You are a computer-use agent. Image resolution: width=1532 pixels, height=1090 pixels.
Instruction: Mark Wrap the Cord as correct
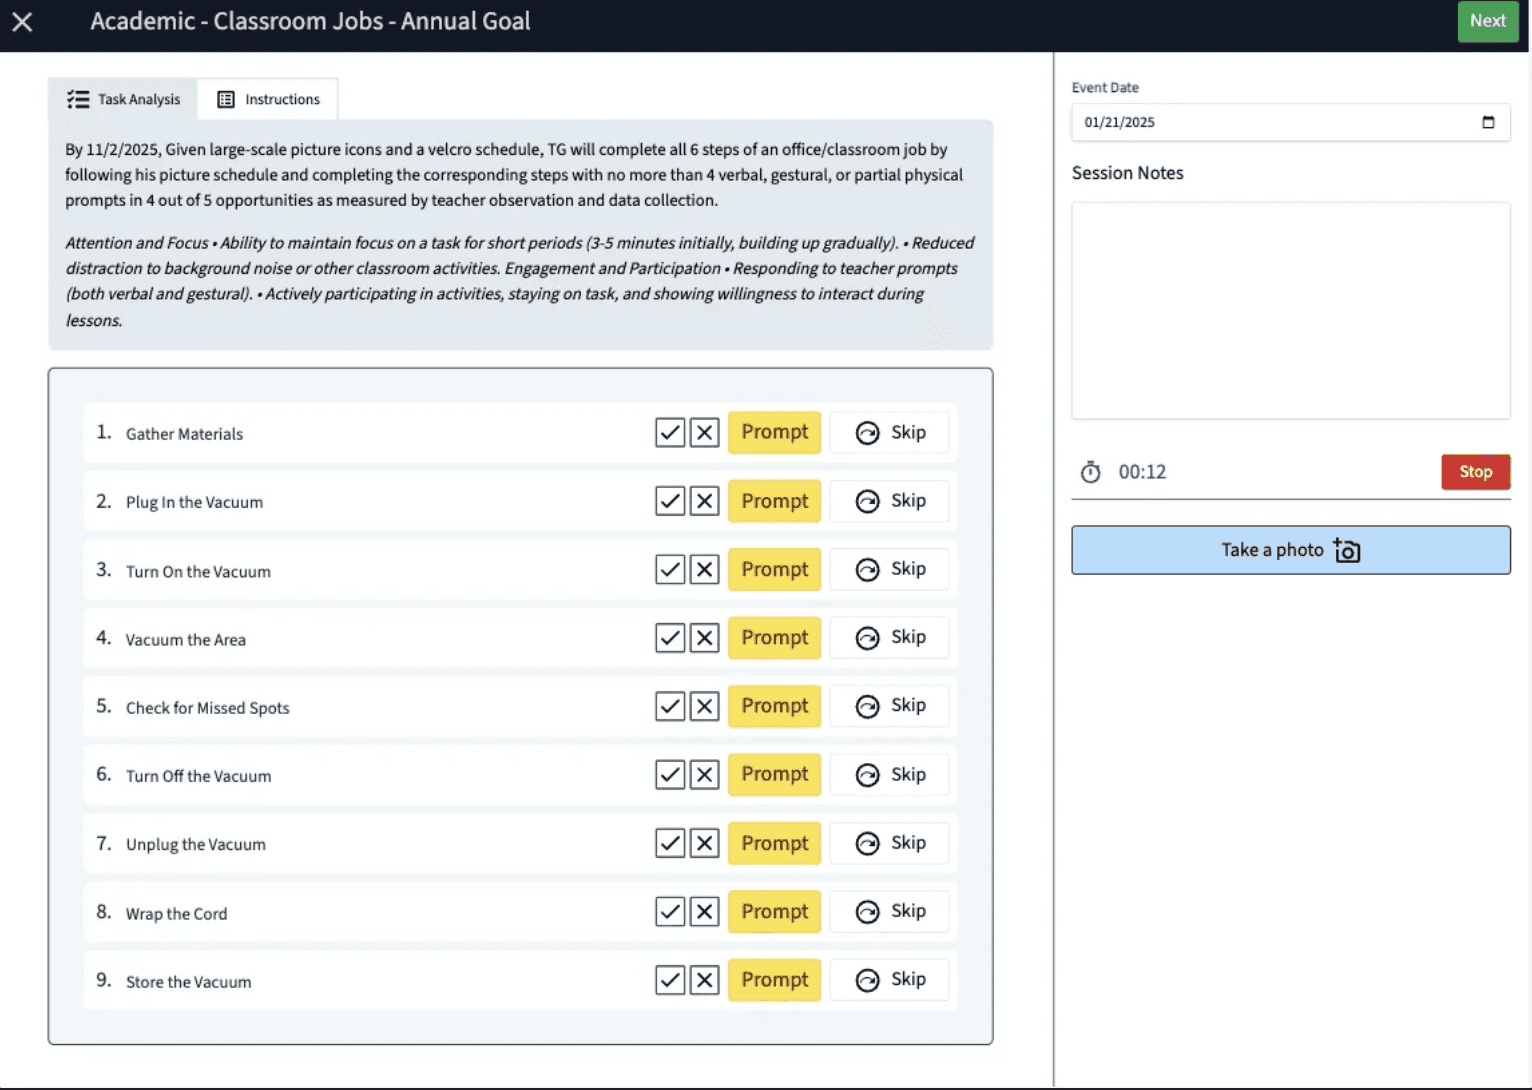pos(670,912)
